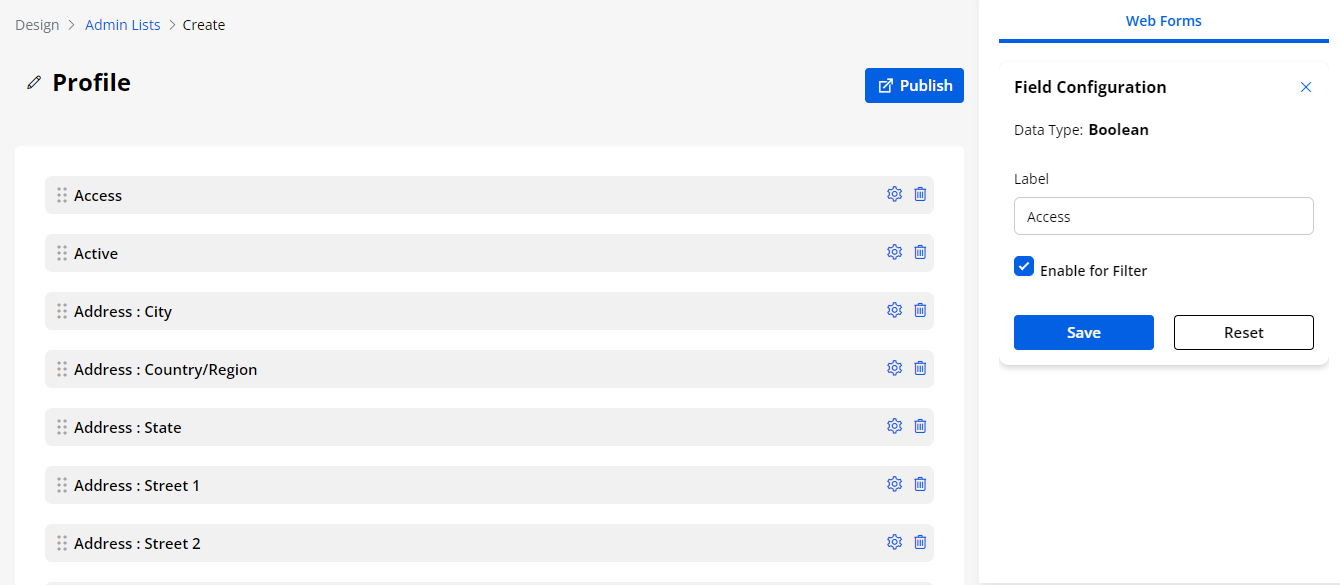Viewport: 1340px width, 585px height.
Task: Click the Label input field
Action: pos(1163,216)
